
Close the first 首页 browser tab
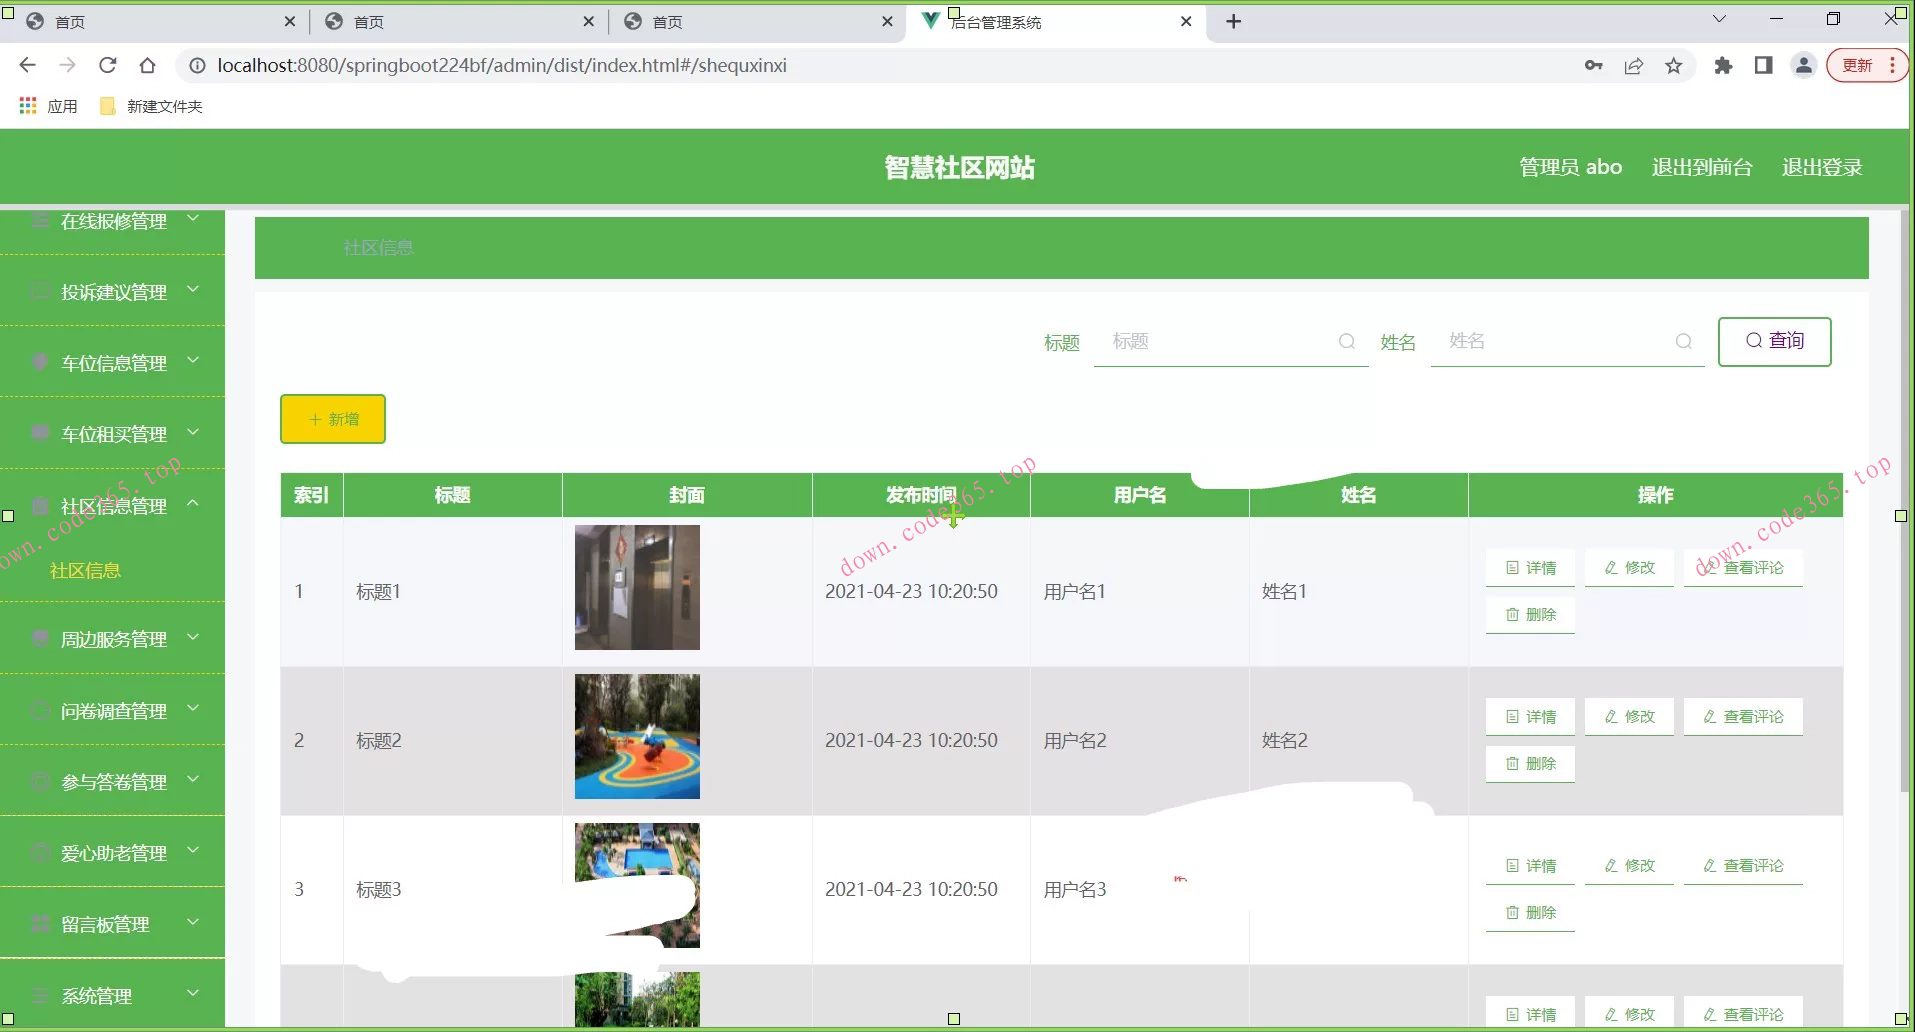[x=290, y=21]
